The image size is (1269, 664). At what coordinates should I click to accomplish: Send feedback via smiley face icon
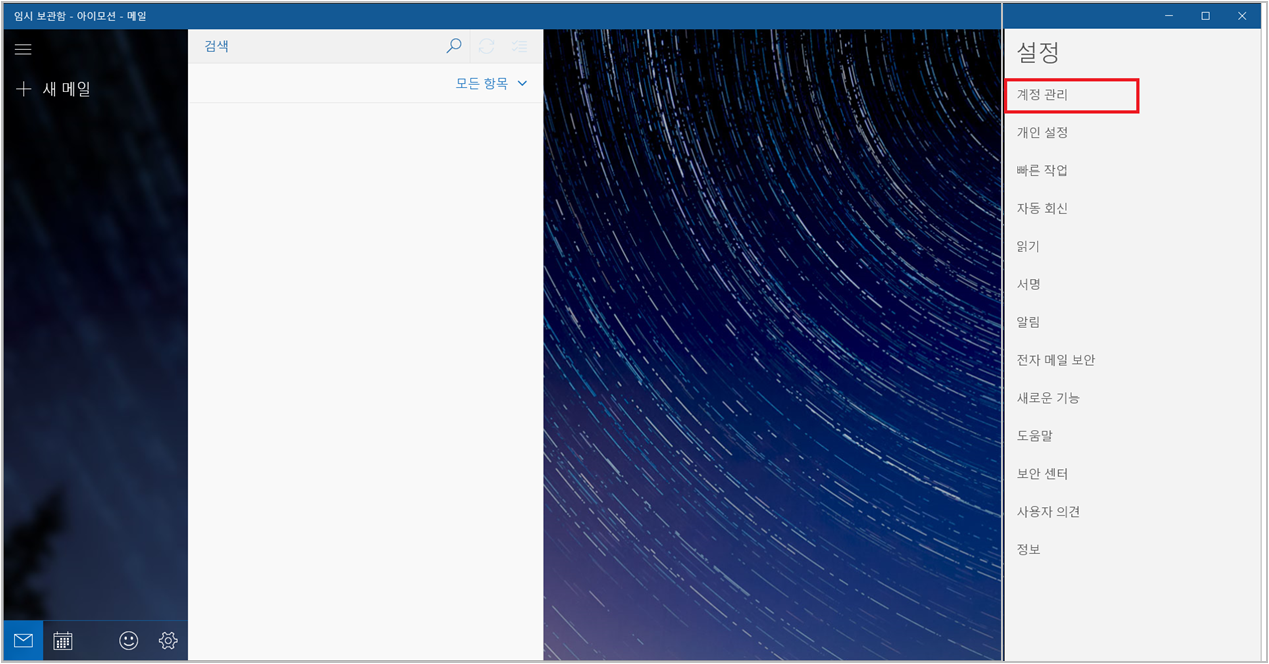tap(128, 641)
